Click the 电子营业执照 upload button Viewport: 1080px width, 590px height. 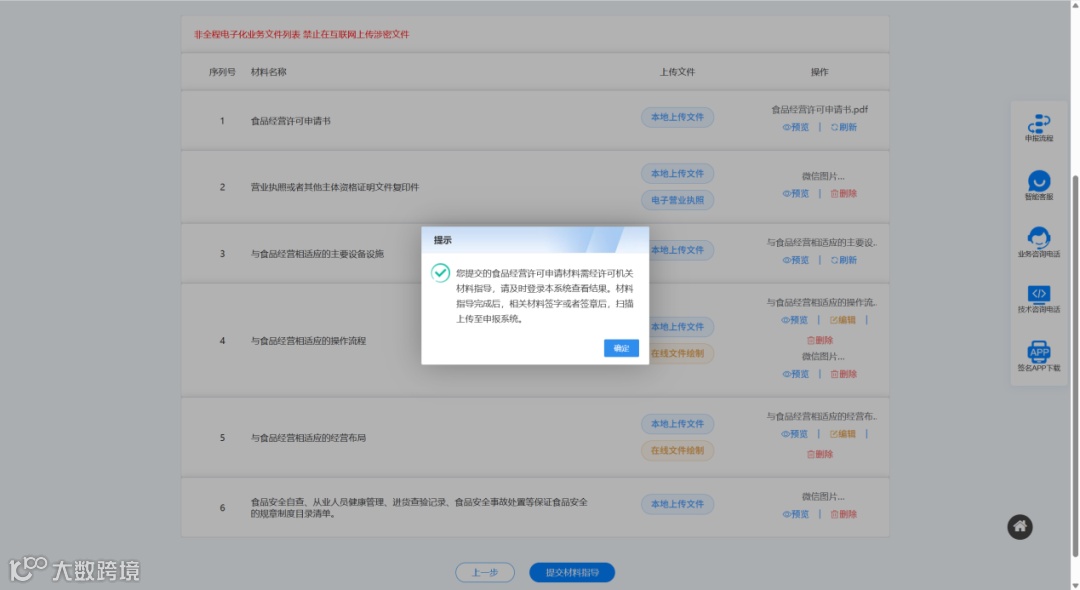pos(678,200)
